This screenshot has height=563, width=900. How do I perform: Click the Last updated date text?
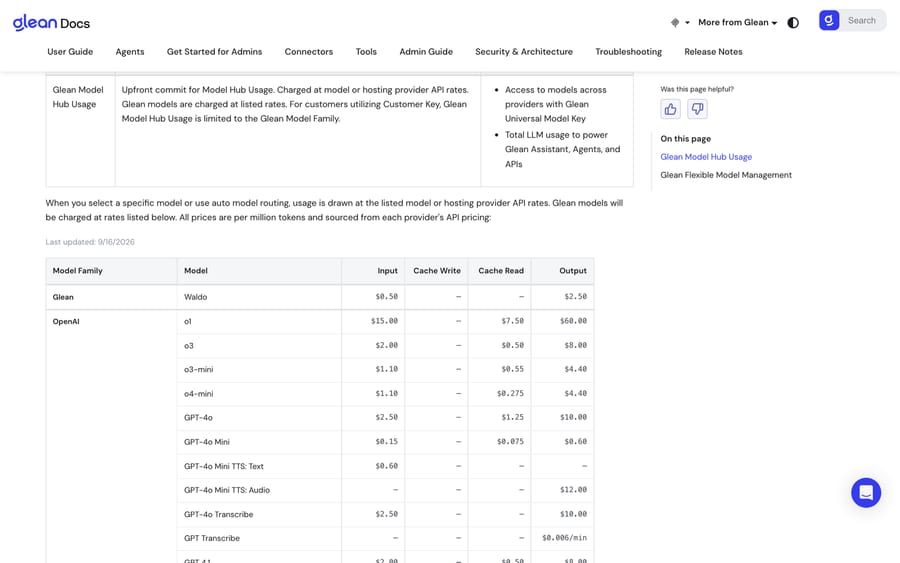coord(90,242)
